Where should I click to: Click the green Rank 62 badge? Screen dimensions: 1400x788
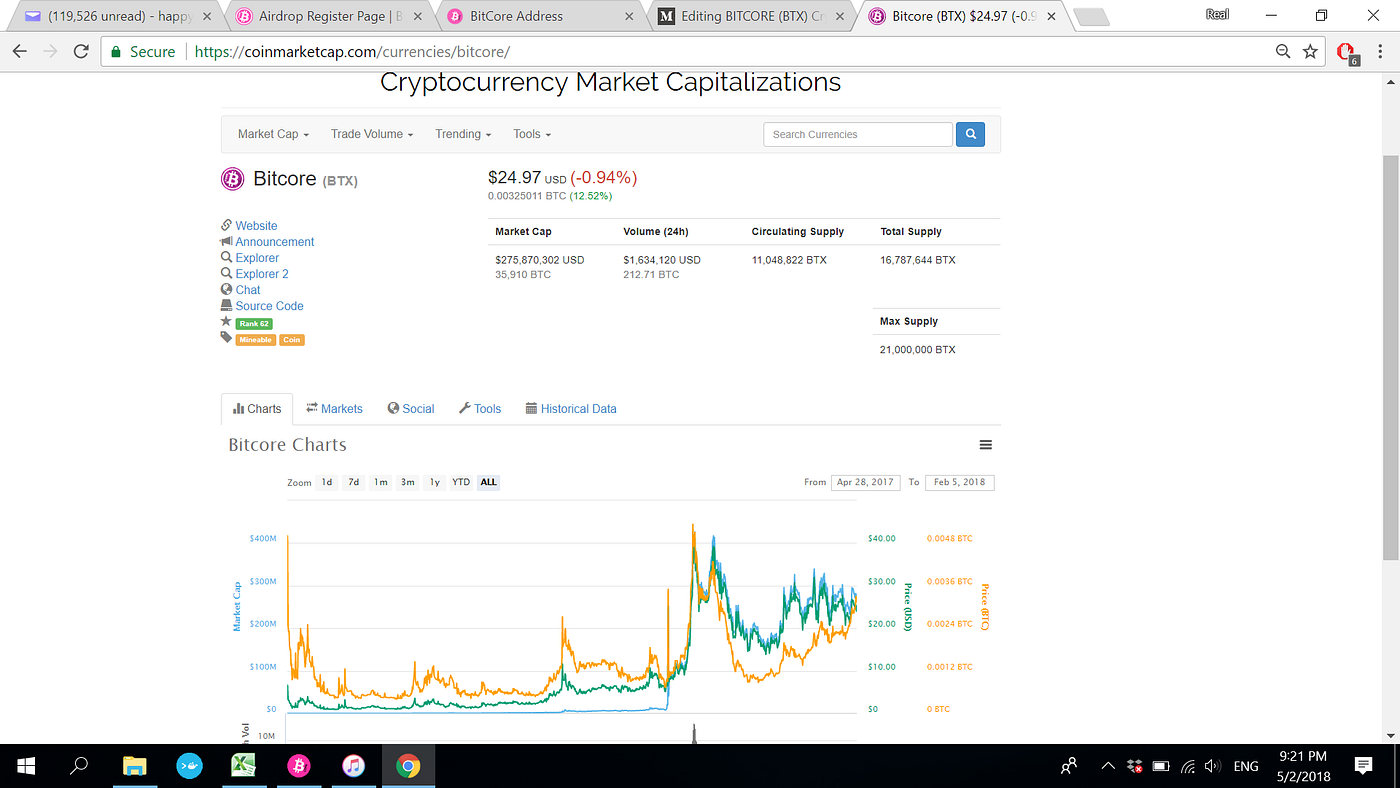tap(254, 324)
